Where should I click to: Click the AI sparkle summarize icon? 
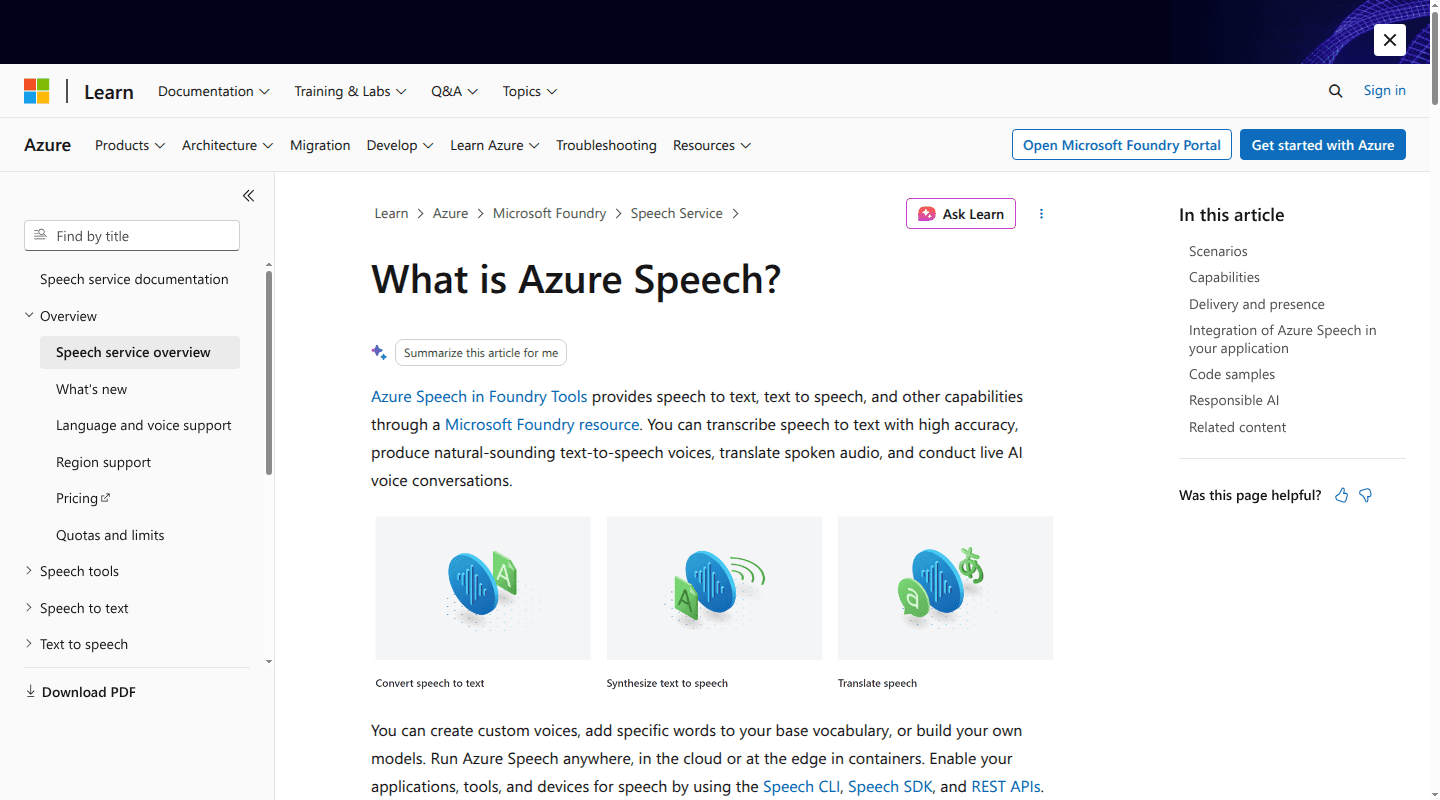[379, 352]
